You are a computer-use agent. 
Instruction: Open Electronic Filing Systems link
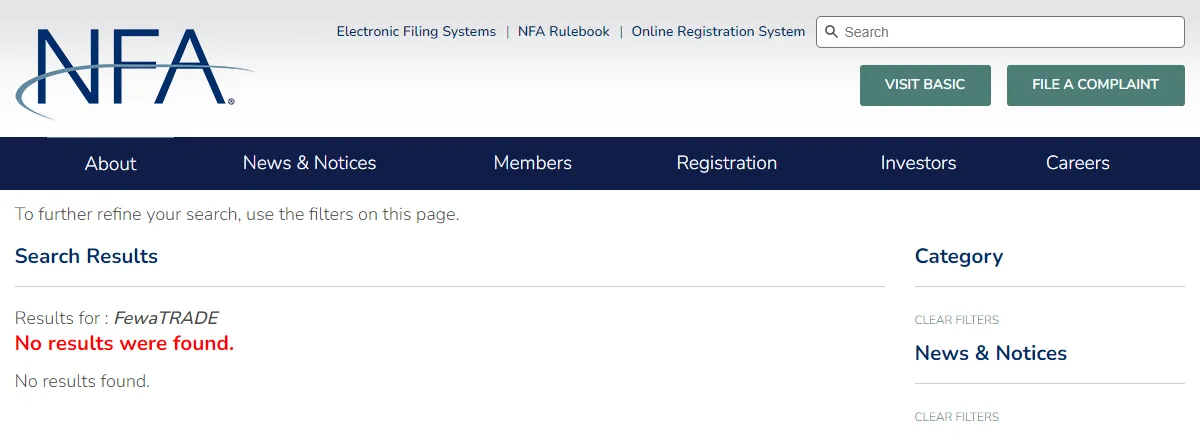(416, 32)
